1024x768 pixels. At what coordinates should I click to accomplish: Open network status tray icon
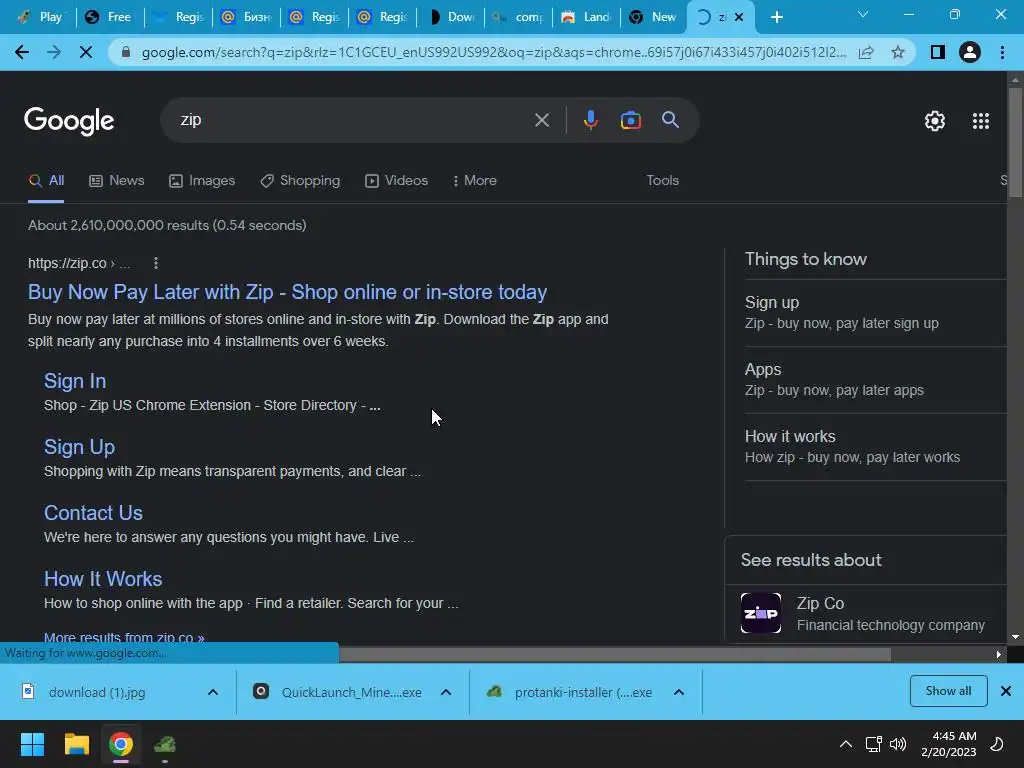point(873,744)
